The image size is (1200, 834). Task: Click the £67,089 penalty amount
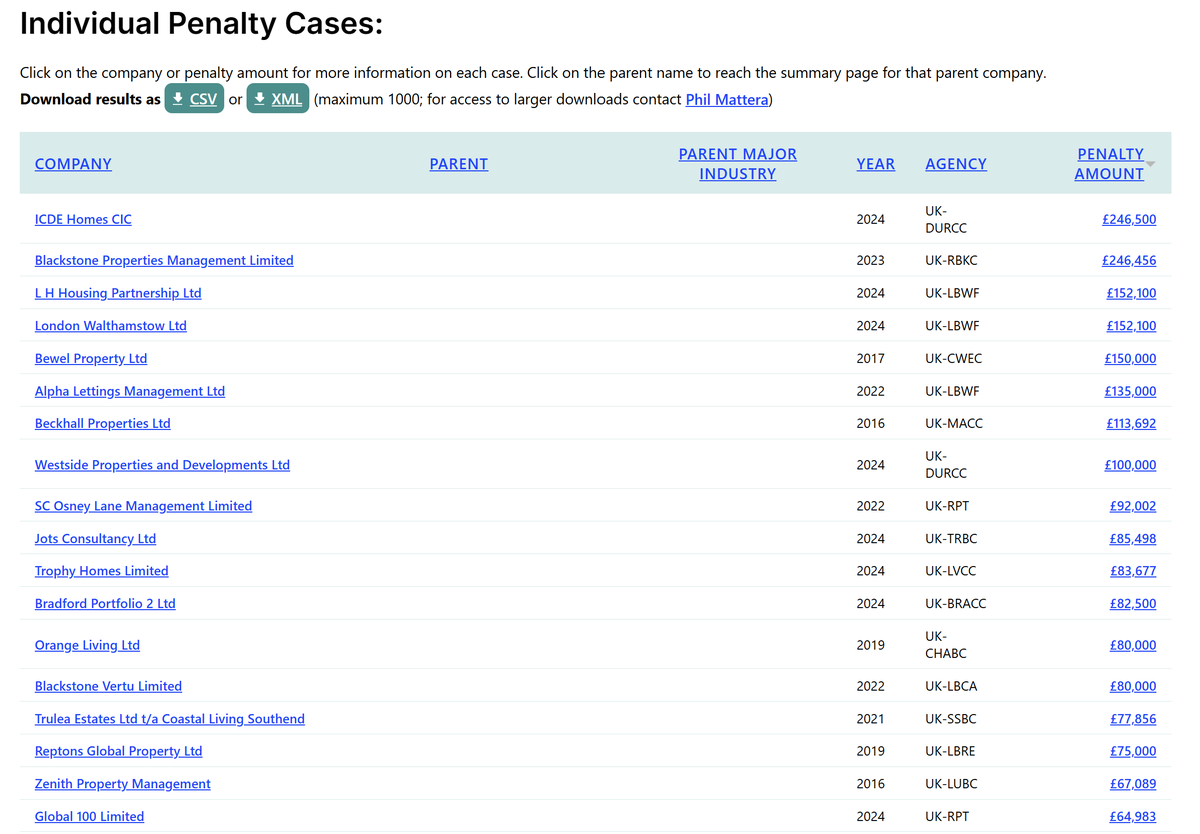1133,784
